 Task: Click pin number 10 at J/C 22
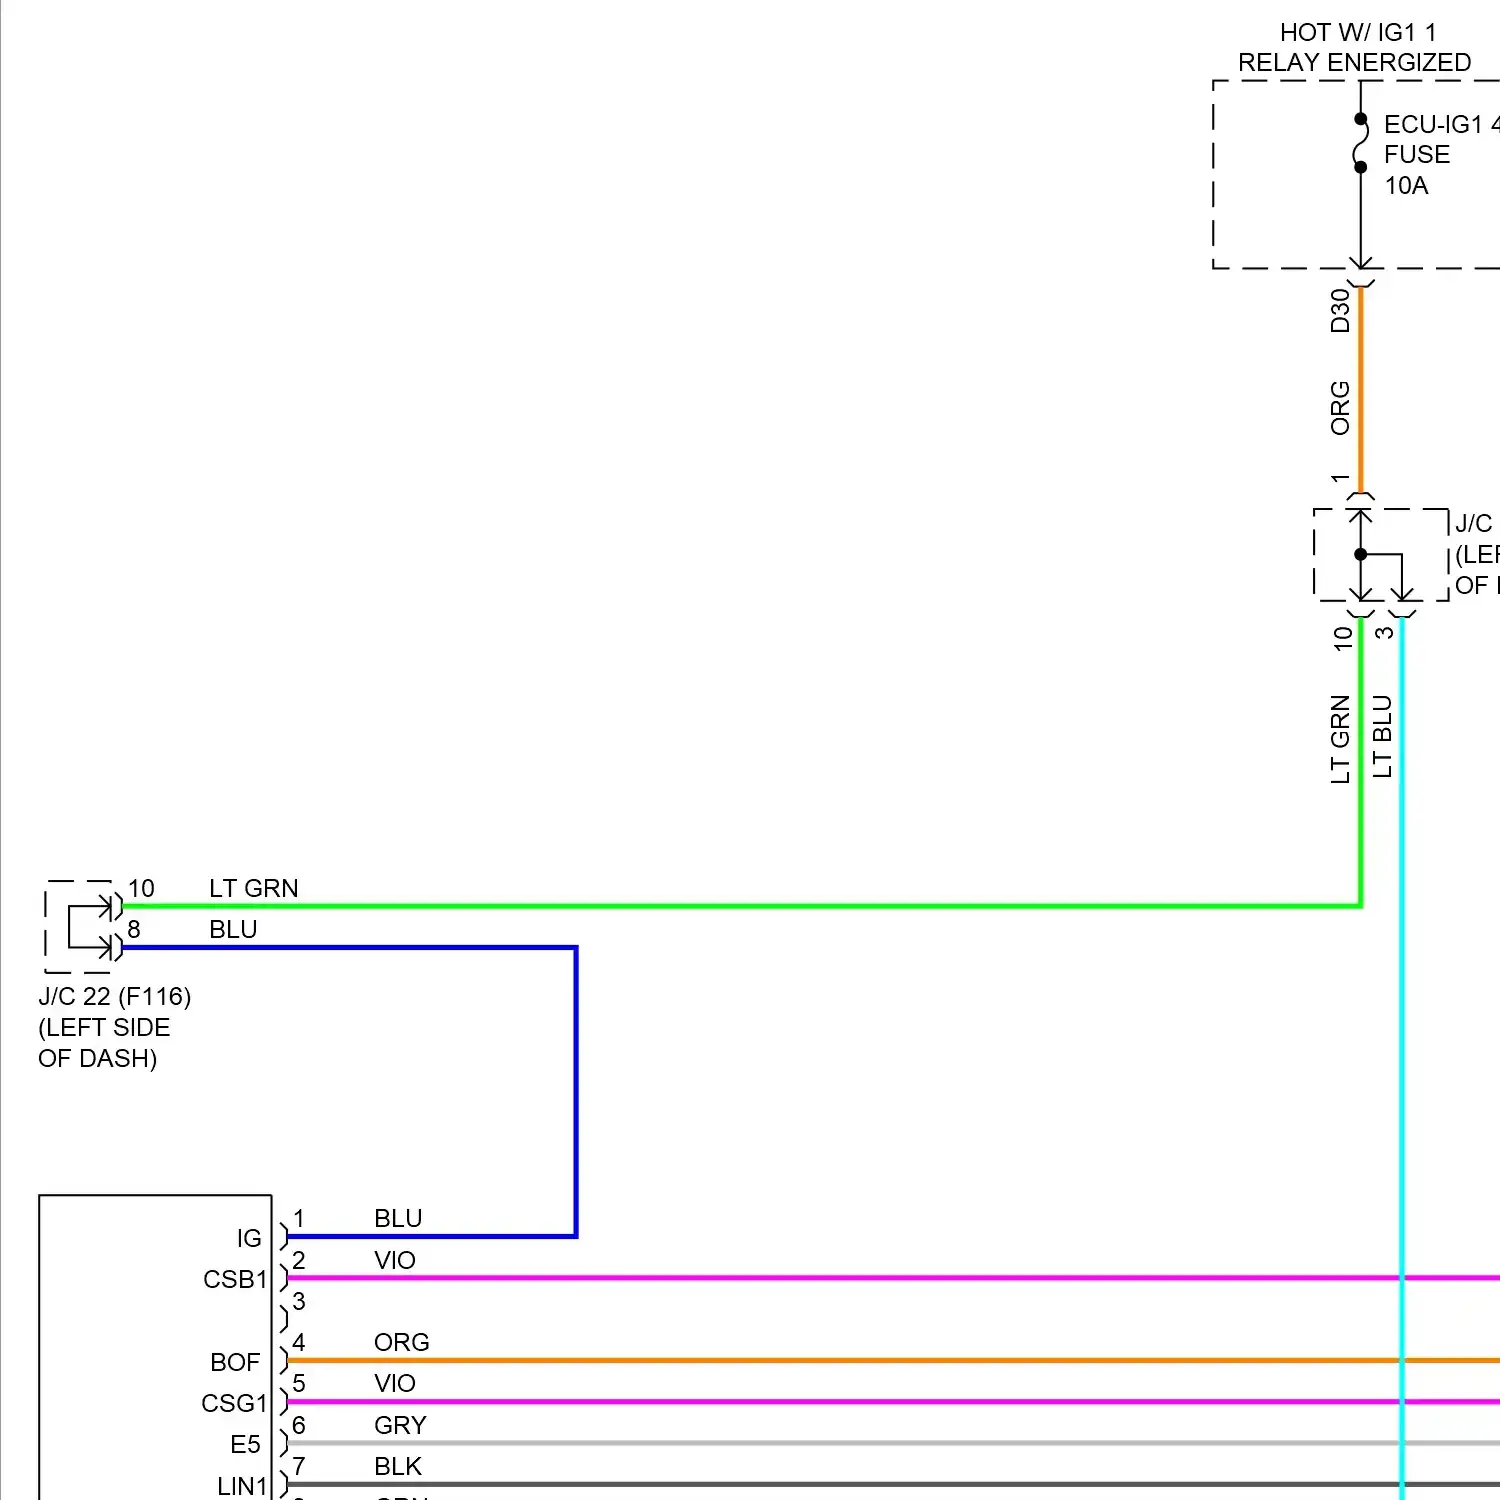click(x=141, y=888)
